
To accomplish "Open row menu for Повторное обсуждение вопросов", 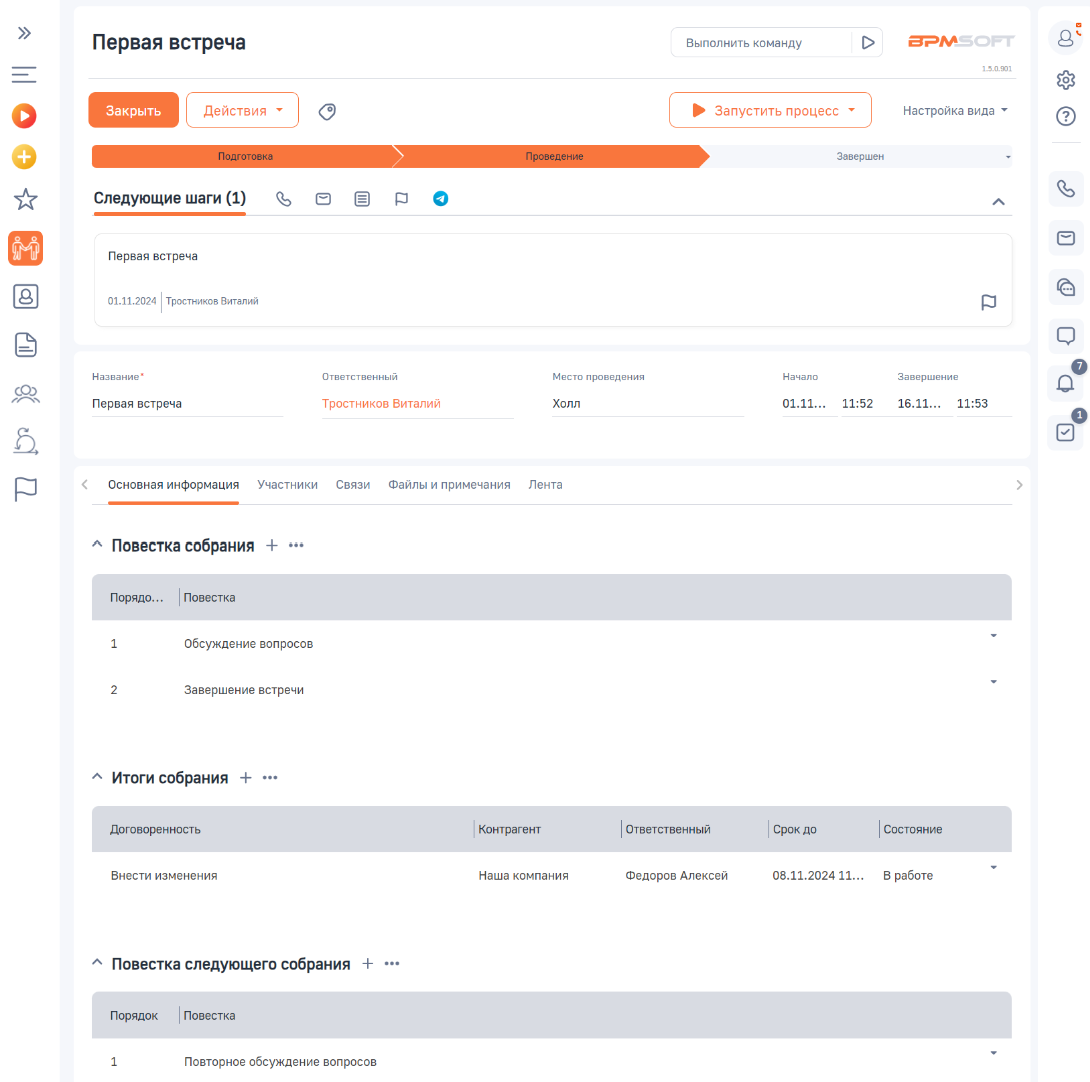I will pos(993,1053).
